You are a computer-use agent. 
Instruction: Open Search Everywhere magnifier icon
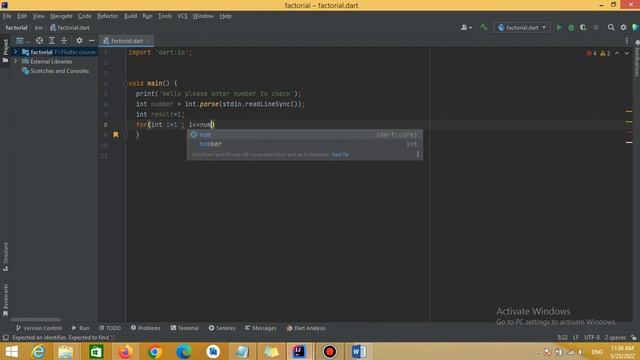tap(611, 28)
